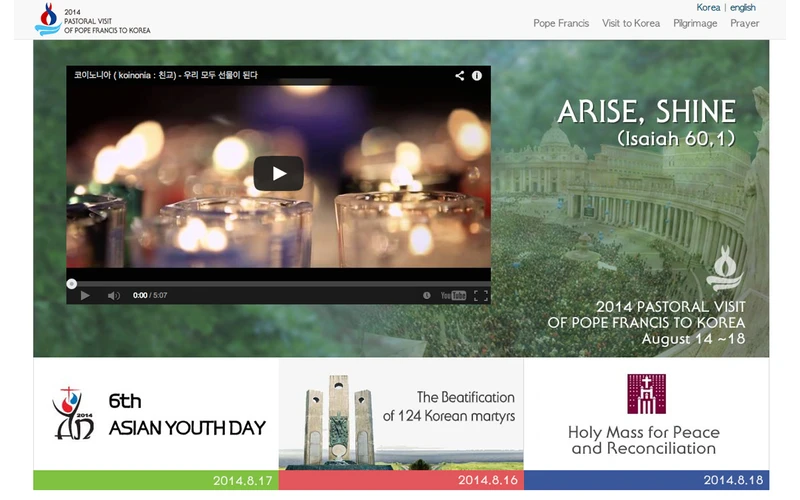The image size is (800, 500).
Task: Click the 2014 Pastoral Visit site logo
Action: pos(93,19)
